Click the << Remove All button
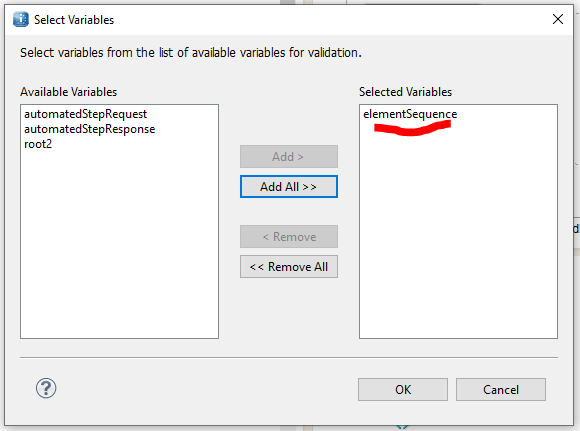 coord(289,266)
